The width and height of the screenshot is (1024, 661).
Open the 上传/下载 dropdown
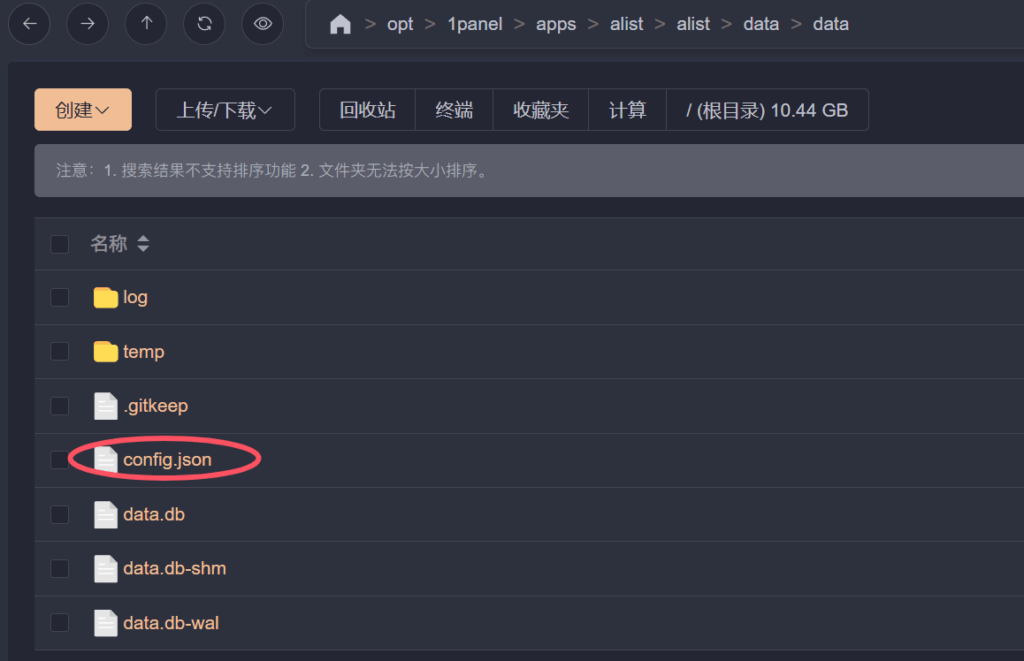[225, 110]
